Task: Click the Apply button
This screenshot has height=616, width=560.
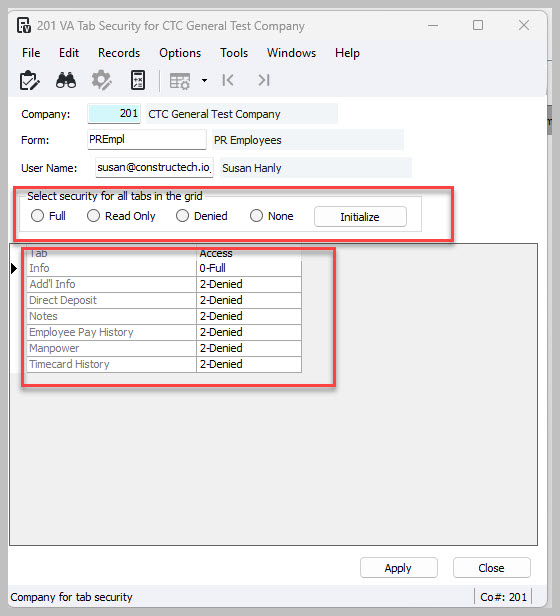Action: [x=398, y=568]
